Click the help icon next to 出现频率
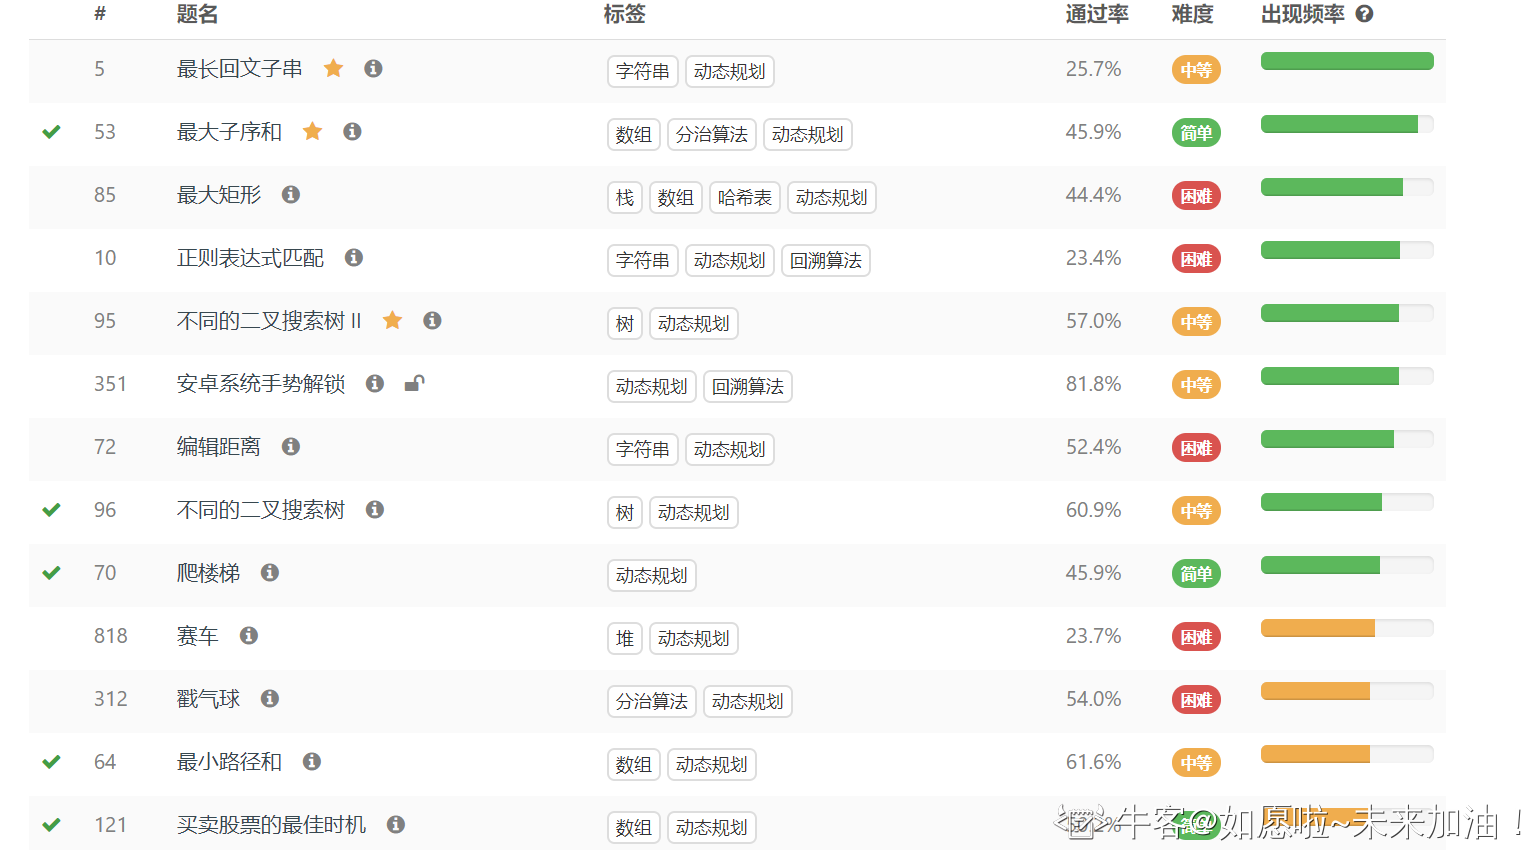 (1364, 14)
